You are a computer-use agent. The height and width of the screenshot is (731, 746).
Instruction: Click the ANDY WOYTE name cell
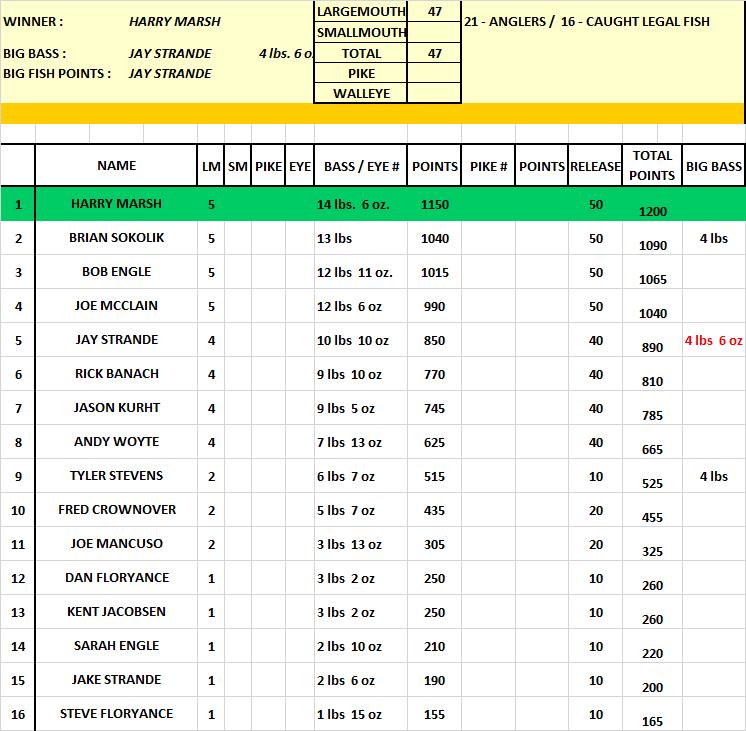(117, 442)
